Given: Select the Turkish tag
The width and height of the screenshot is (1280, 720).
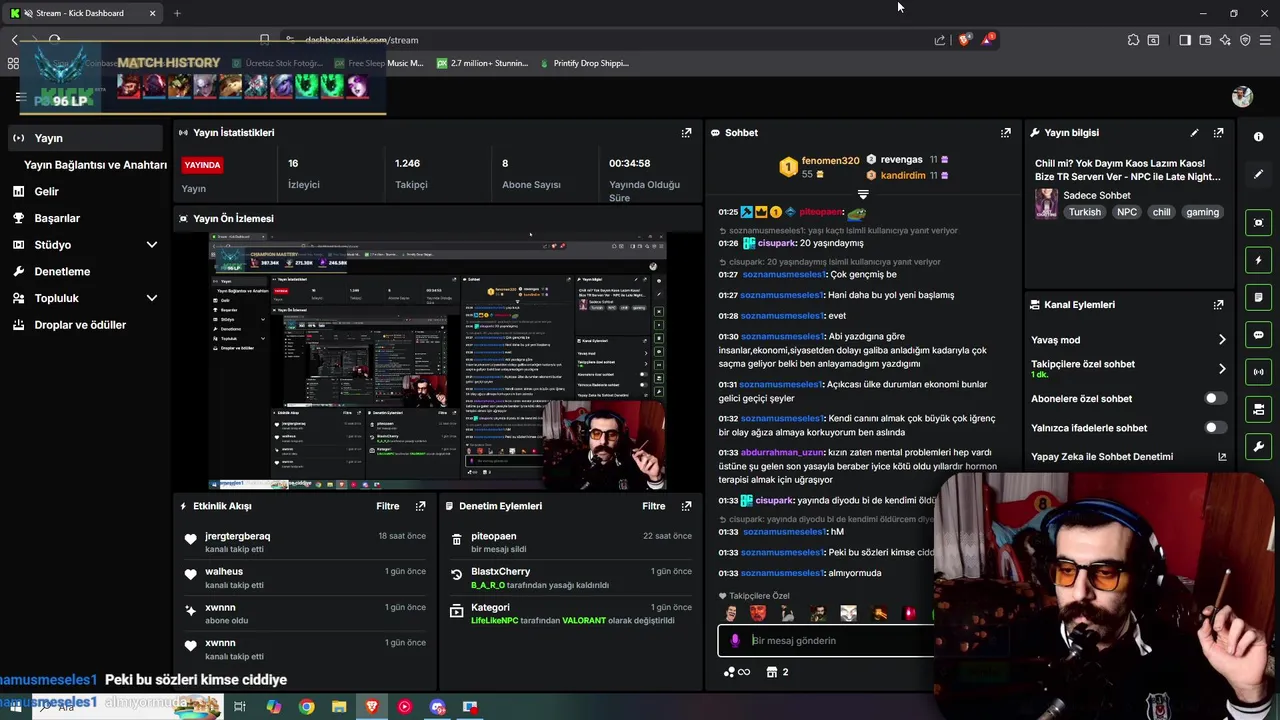Looking at the screenshot, I should (1084, 212).
